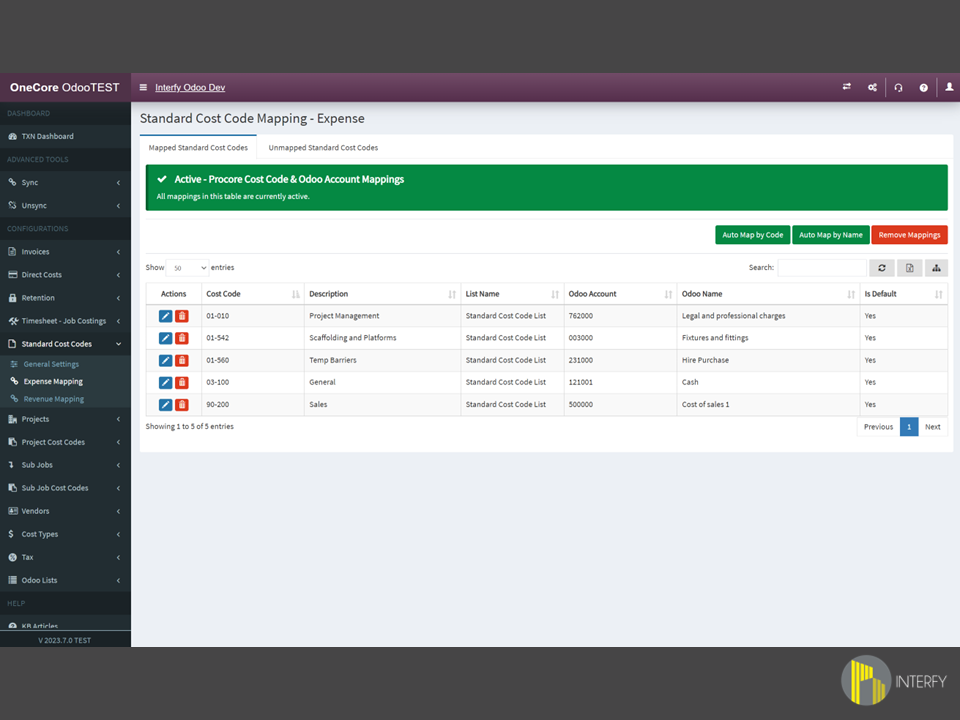Click into the table Search field
This screenshot has width=960, height=720.
coord(821,268)
